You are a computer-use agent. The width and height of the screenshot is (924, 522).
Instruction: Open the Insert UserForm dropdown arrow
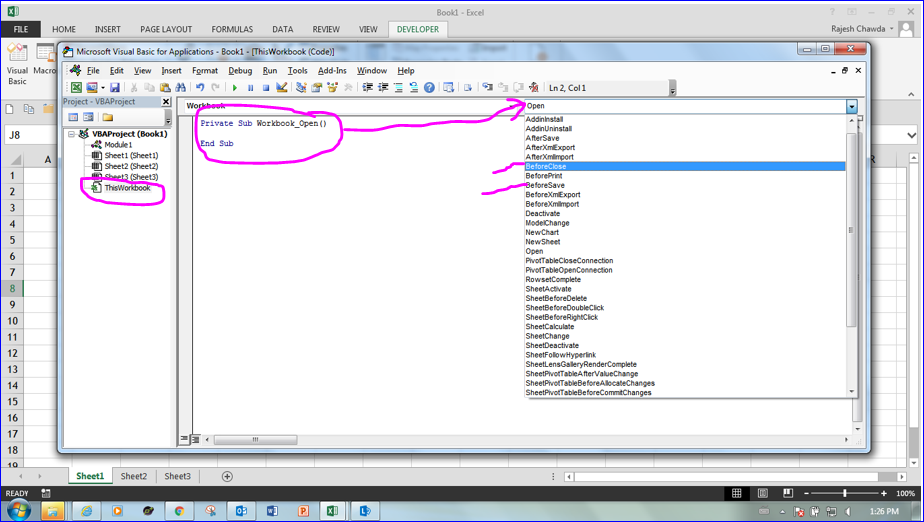103,88
